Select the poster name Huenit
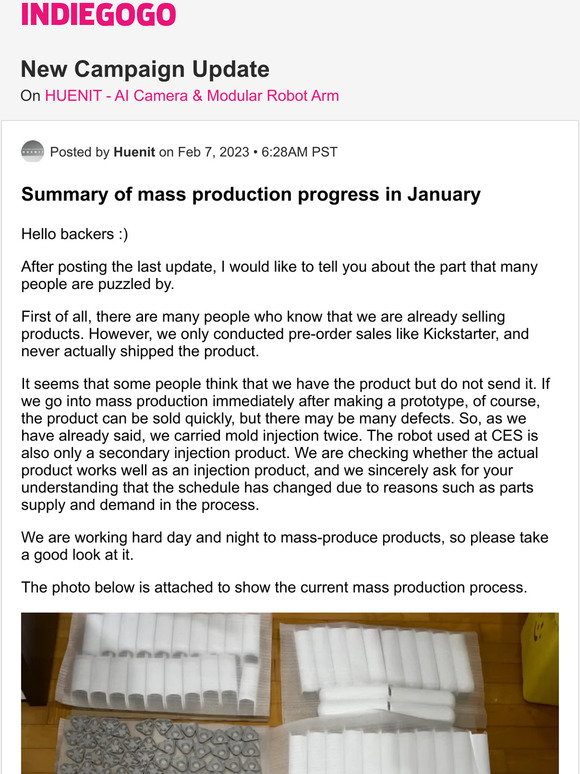Viewport: 580px width, 774px height. pos(134,152)
